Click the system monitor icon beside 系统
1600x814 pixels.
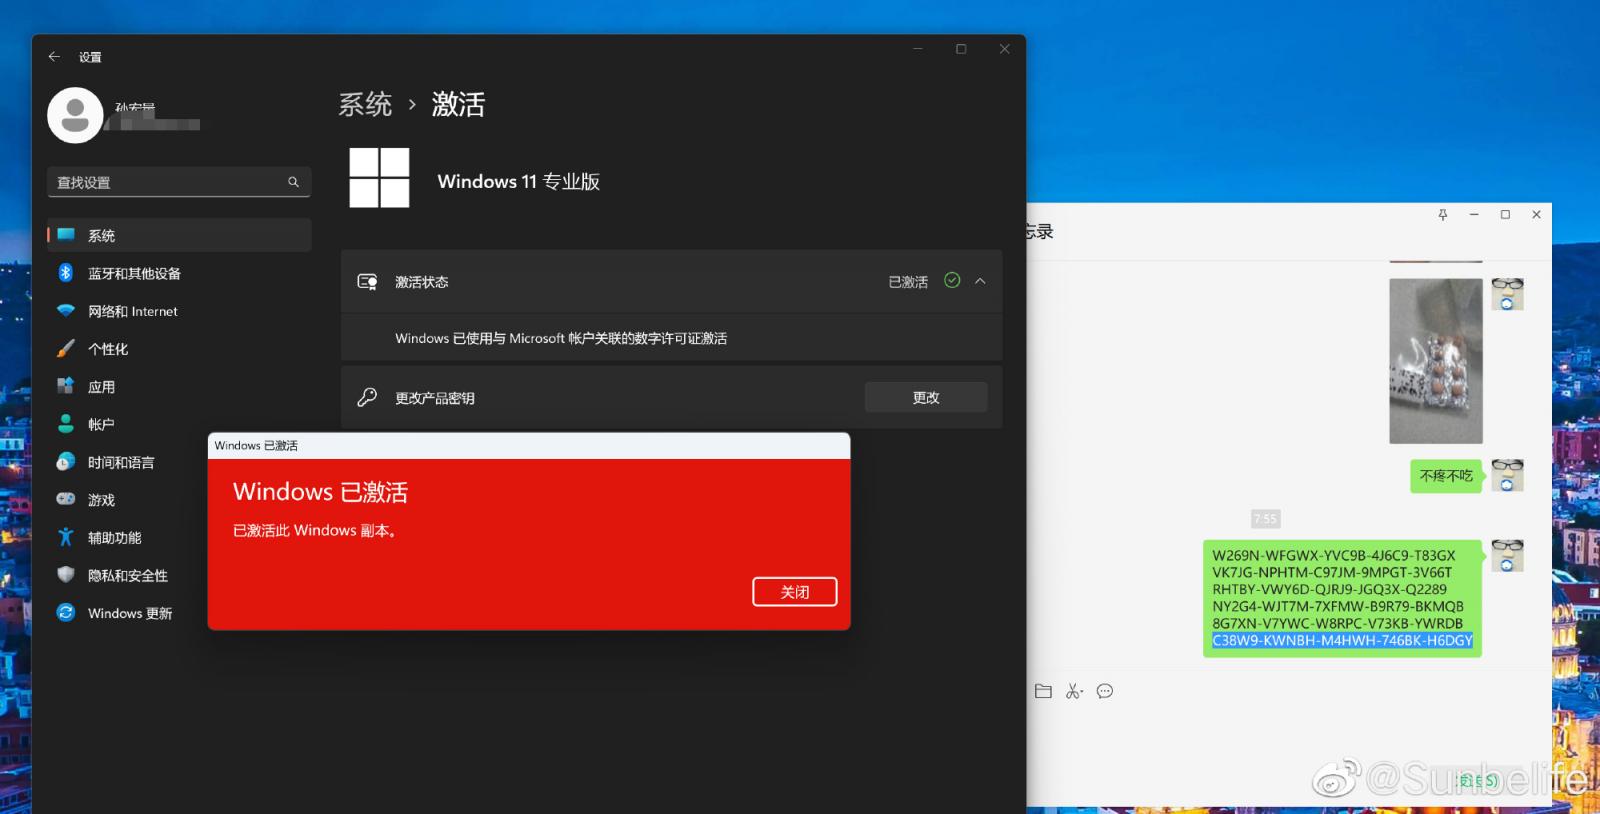pos(67,235)
